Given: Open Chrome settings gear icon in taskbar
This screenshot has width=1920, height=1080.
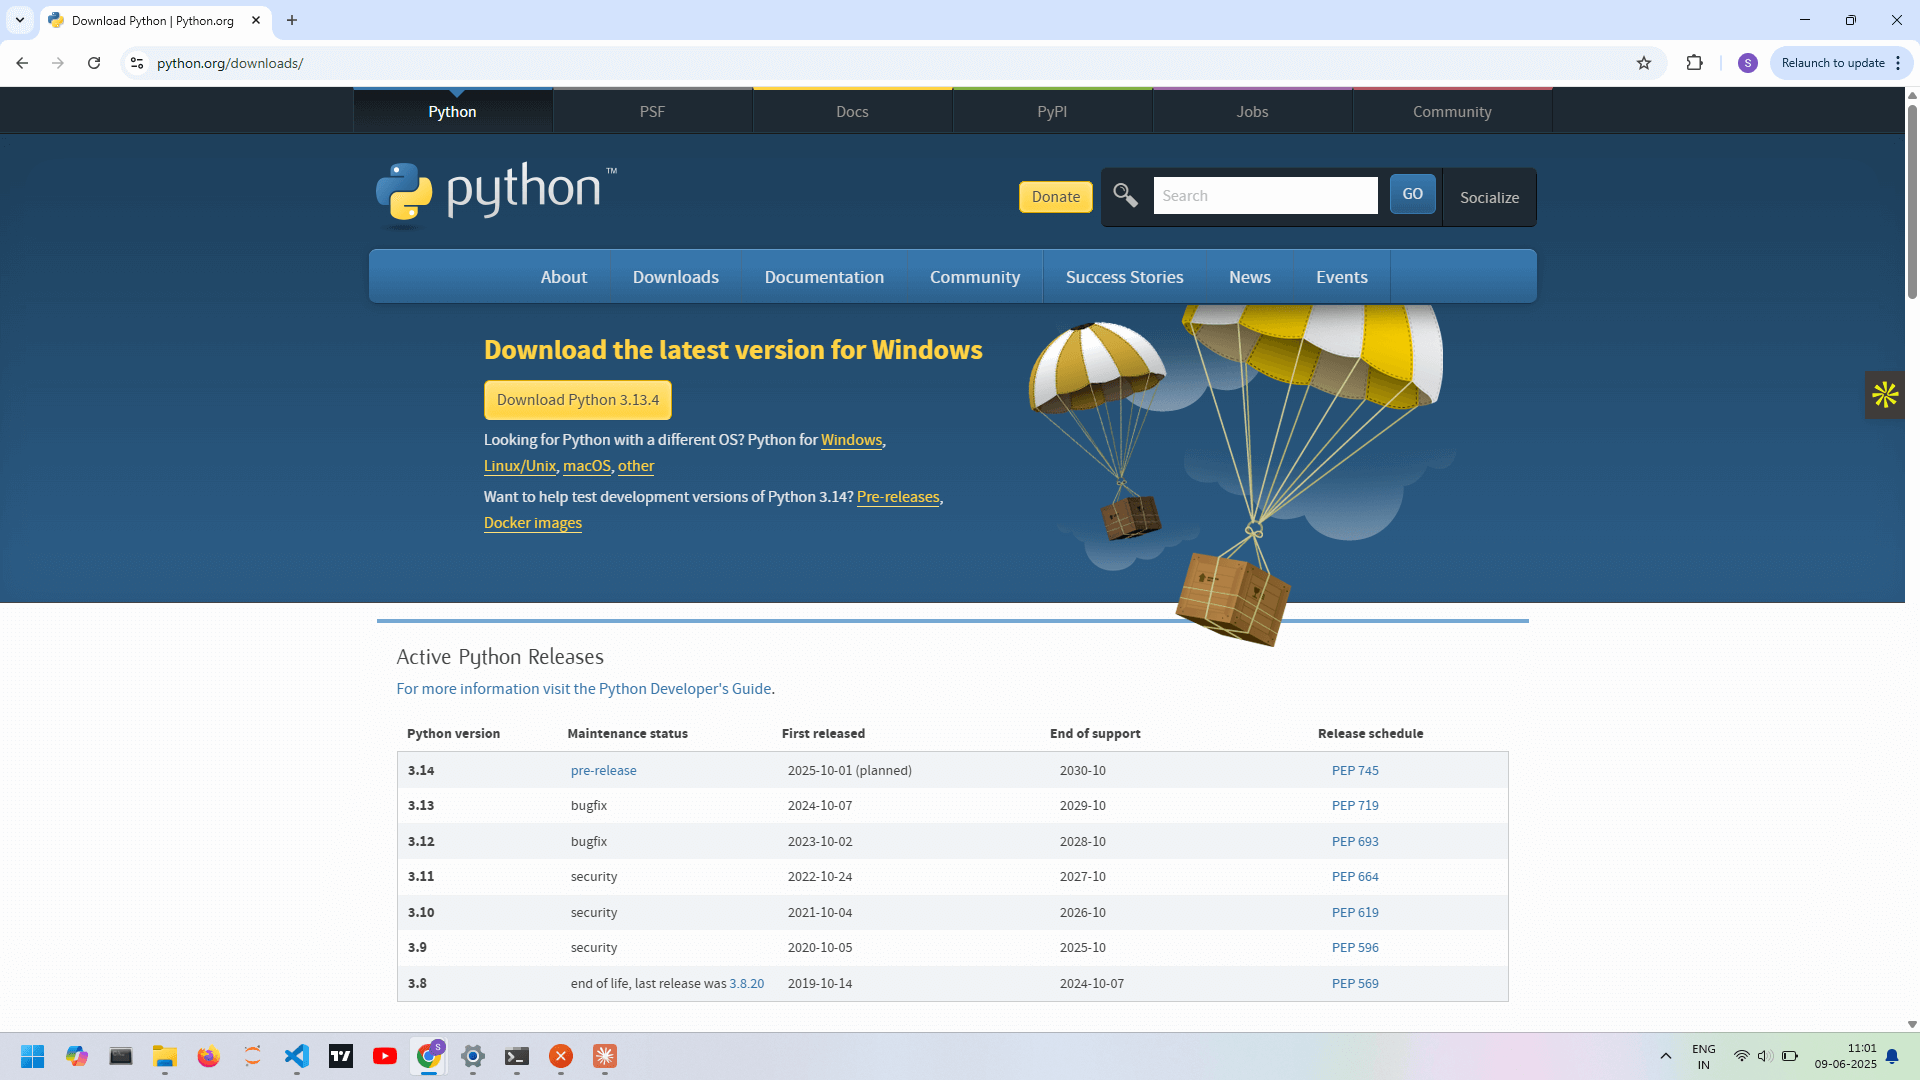Looking at the screenshot, I should tap(473, 1056).
